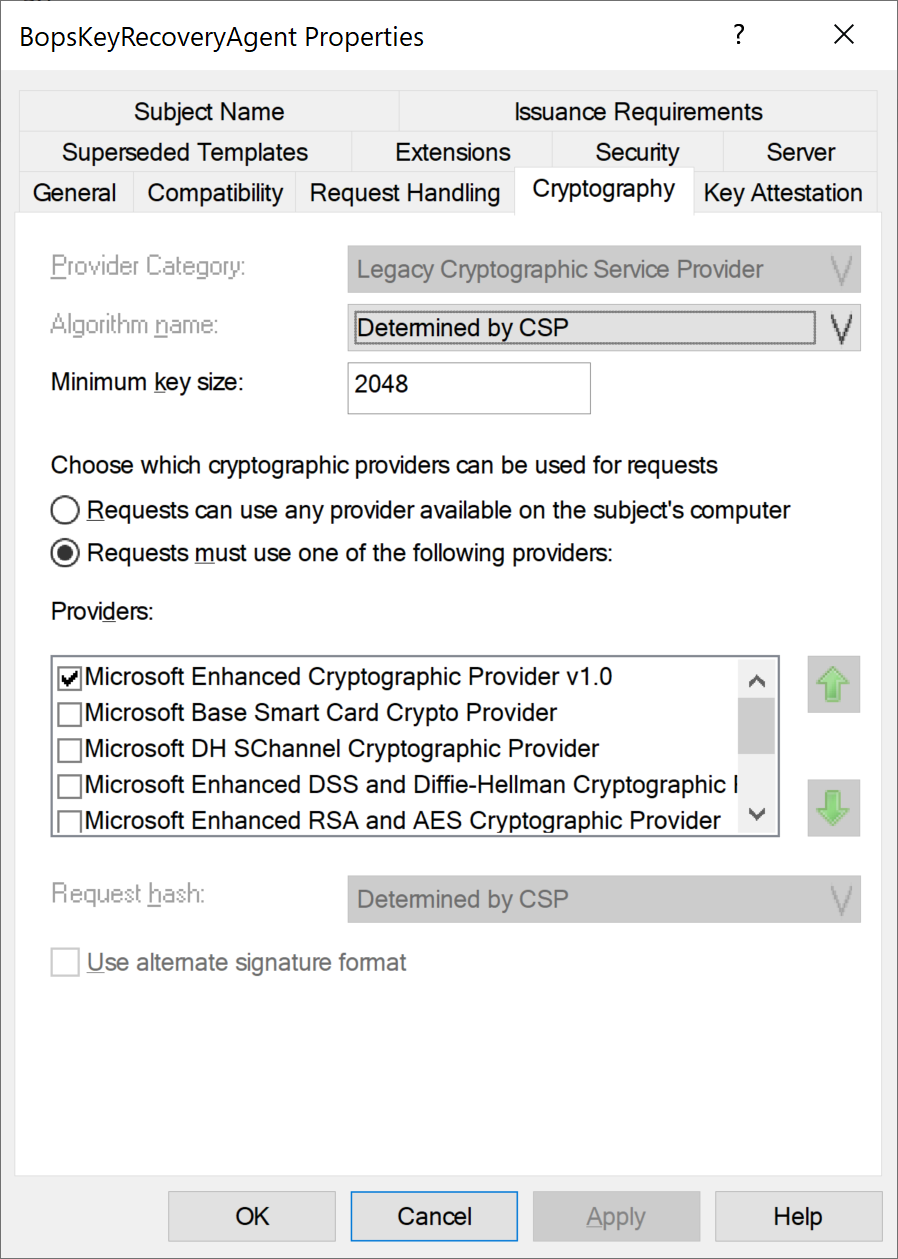898x1259 pixels.
Task: Uncheck Microsoft Enhanced Cryptographic Provider v1.0
Action: coord(70,678)
